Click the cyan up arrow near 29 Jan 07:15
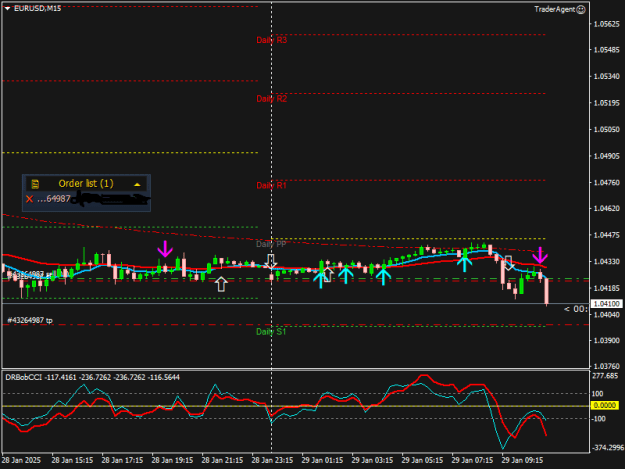625x469 pixels. [x=464, y=265]
